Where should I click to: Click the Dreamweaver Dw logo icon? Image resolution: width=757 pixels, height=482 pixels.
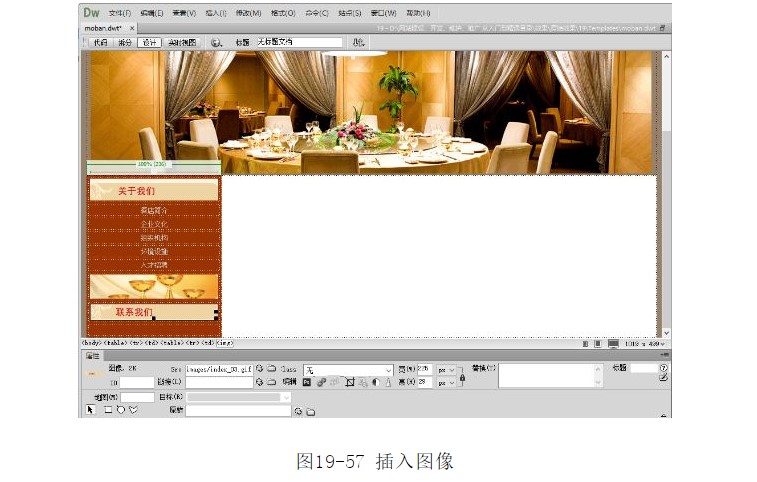click(x=91, y=13)
